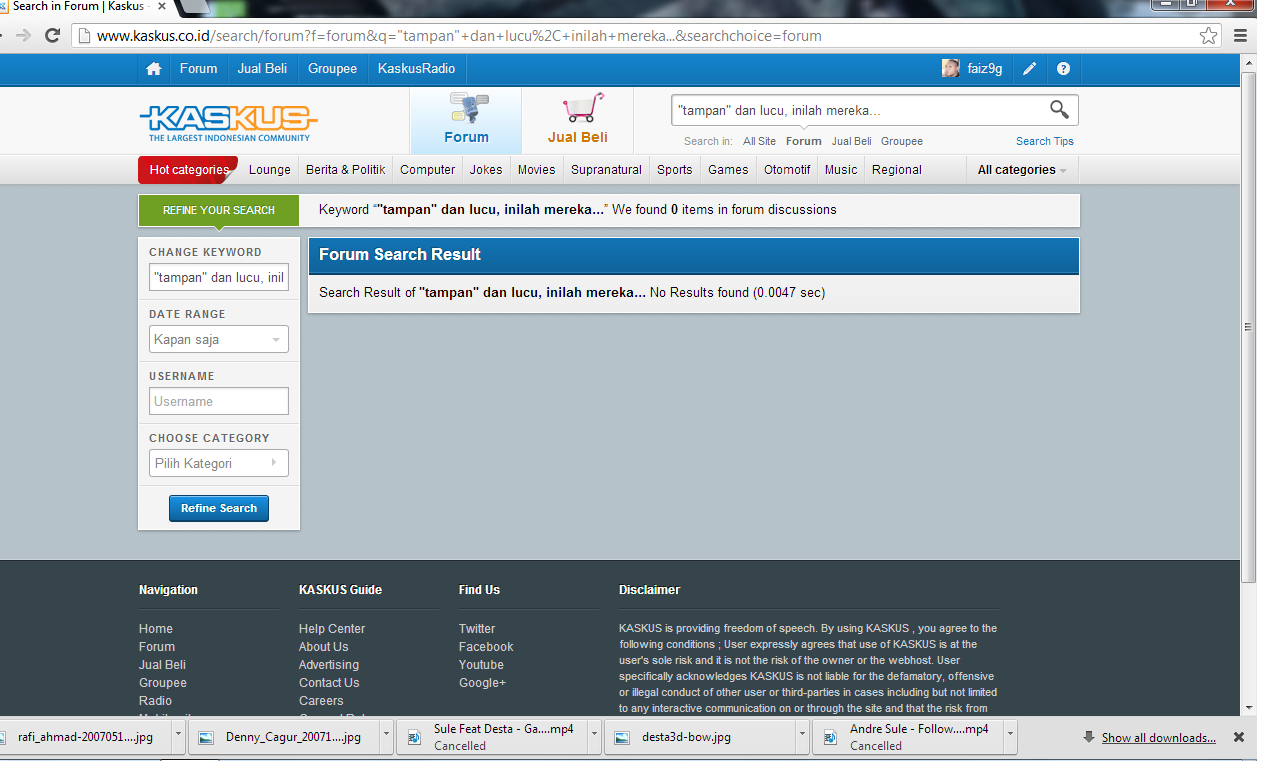Viewport: 1280px width, 768px height.
Task: Expand Andre Sule download options arrow
Action: [1010, 737]
